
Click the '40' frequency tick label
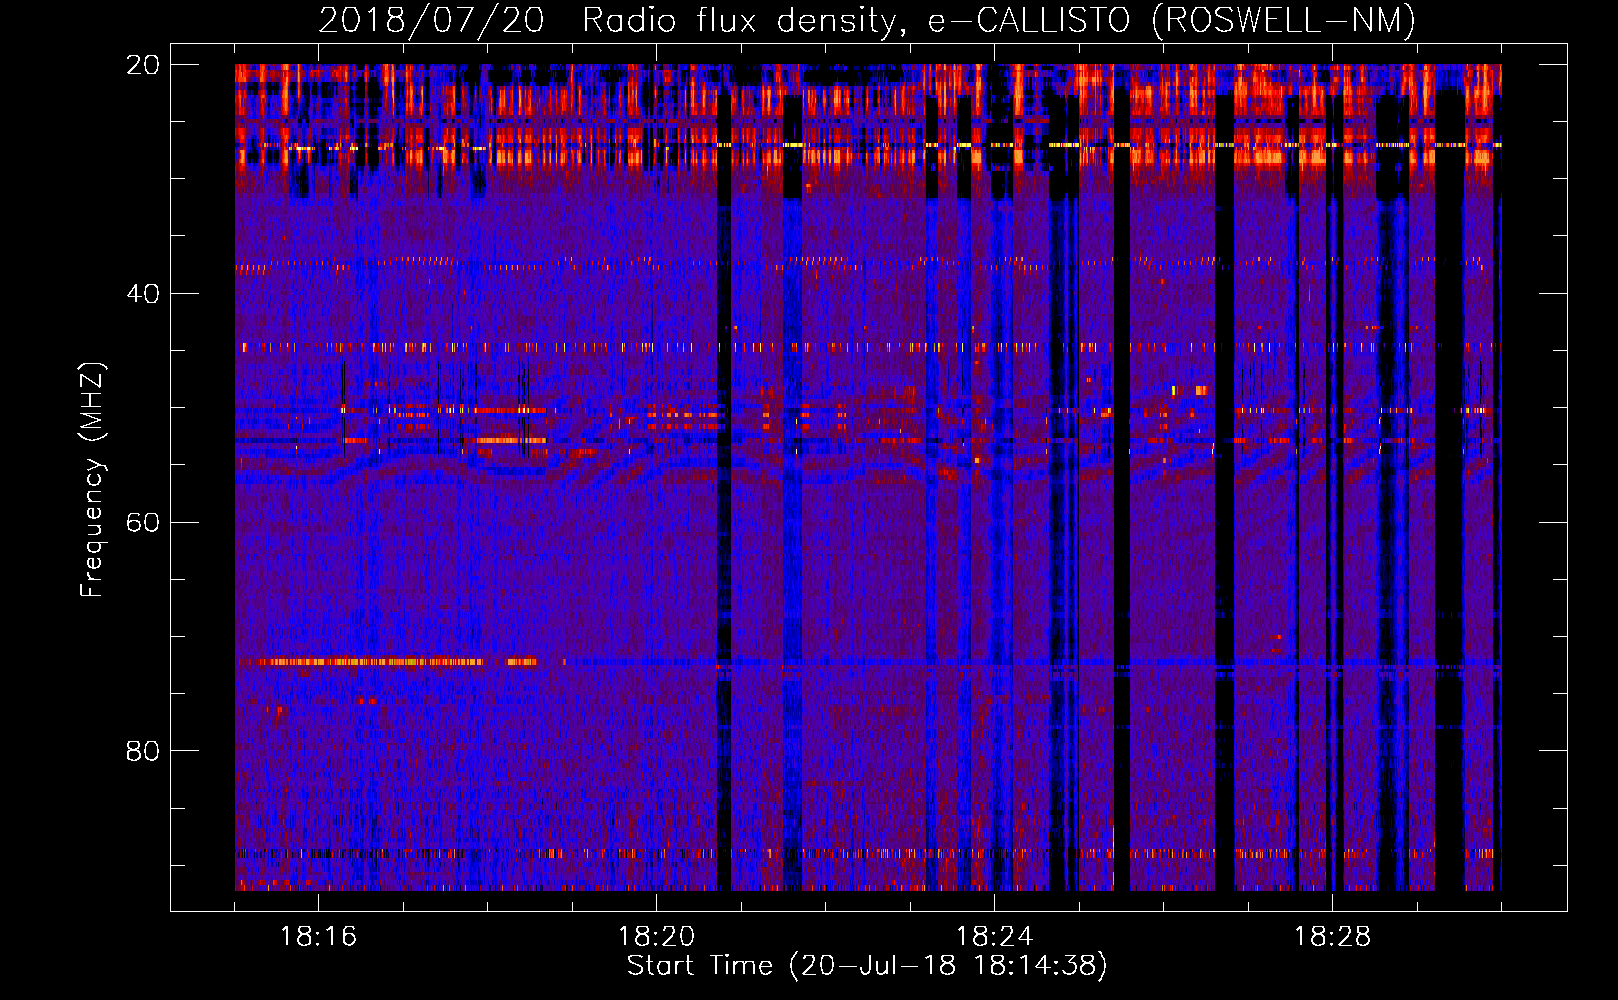pyautogui.click(x=143, y=294)
